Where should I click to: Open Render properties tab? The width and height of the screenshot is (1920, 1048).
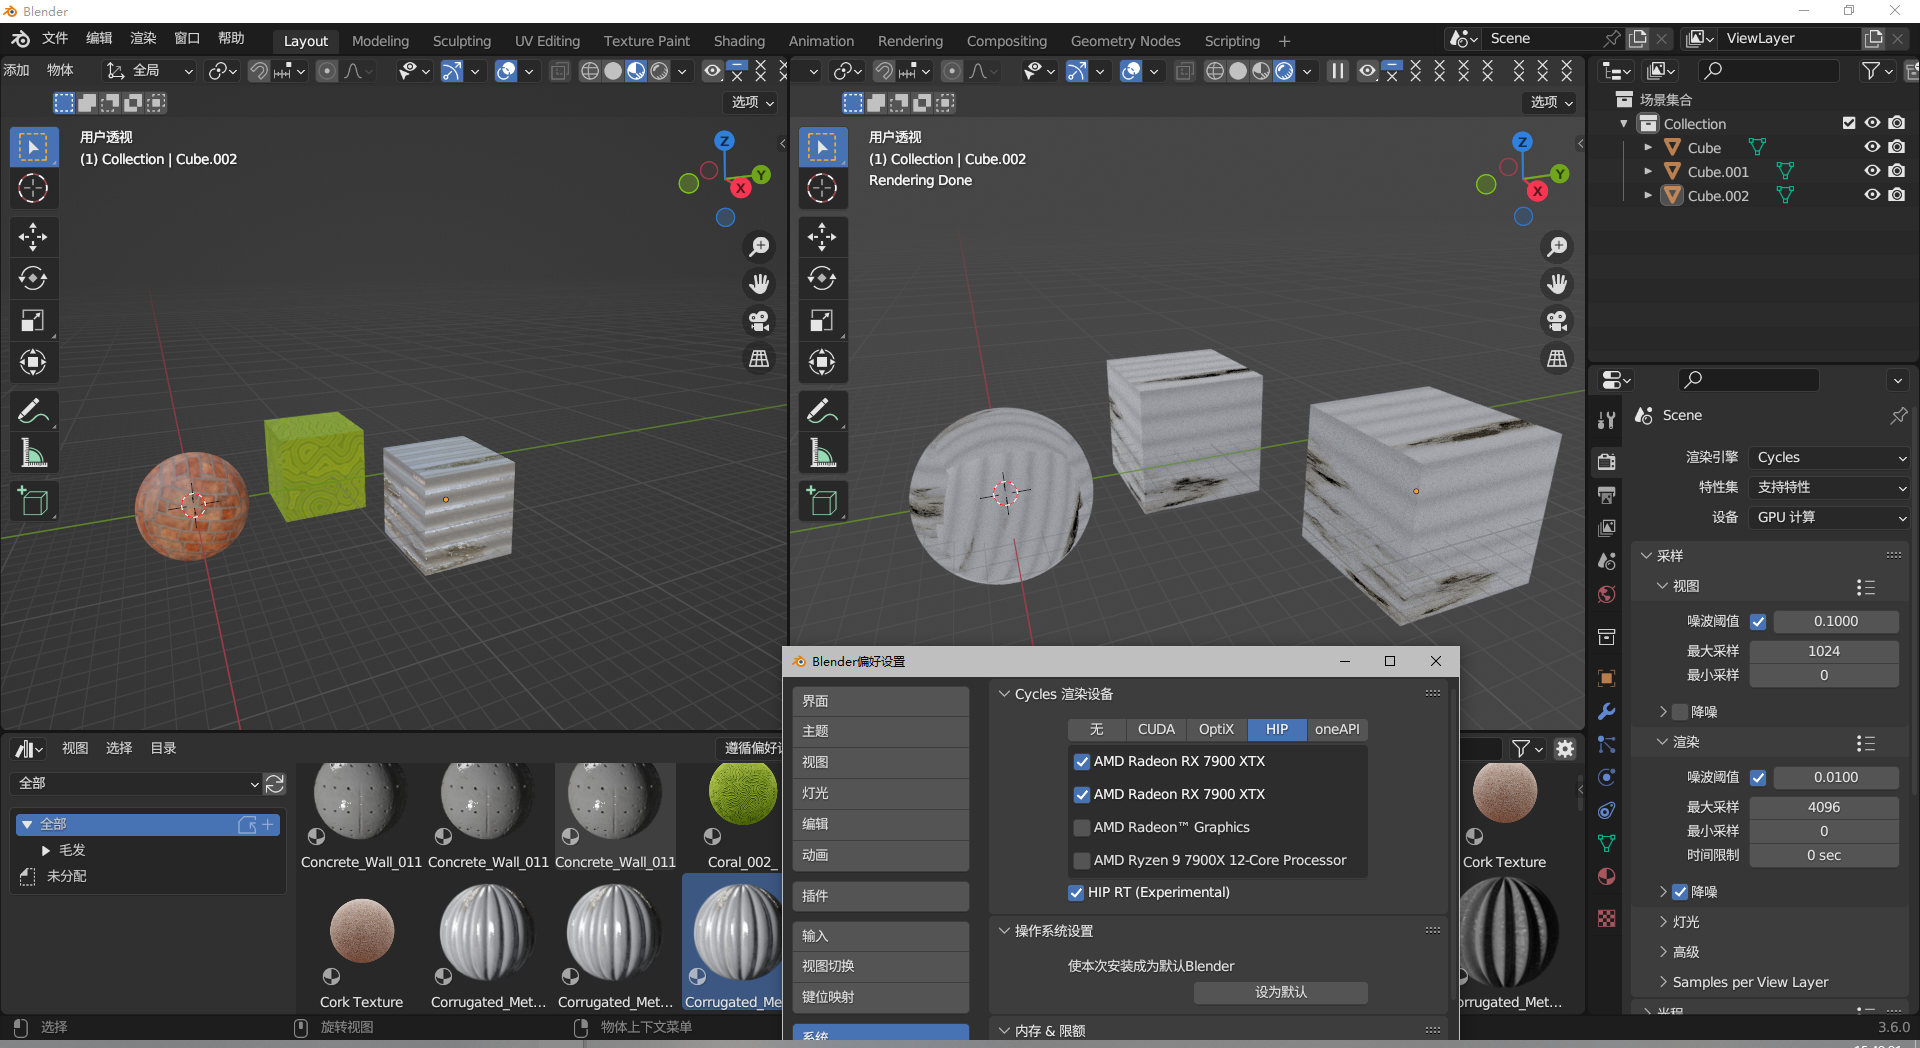[x=1607, y=461]
